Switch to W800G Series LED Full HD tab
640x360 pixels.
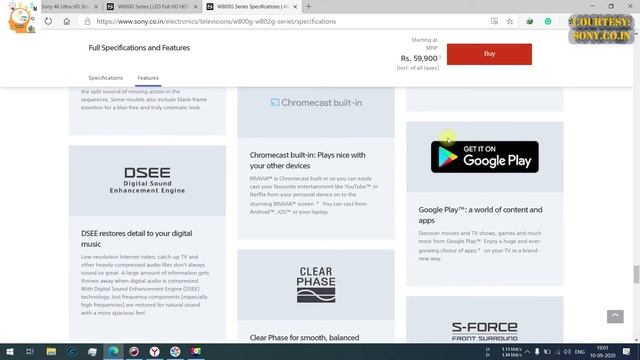[x=152, y=7]
